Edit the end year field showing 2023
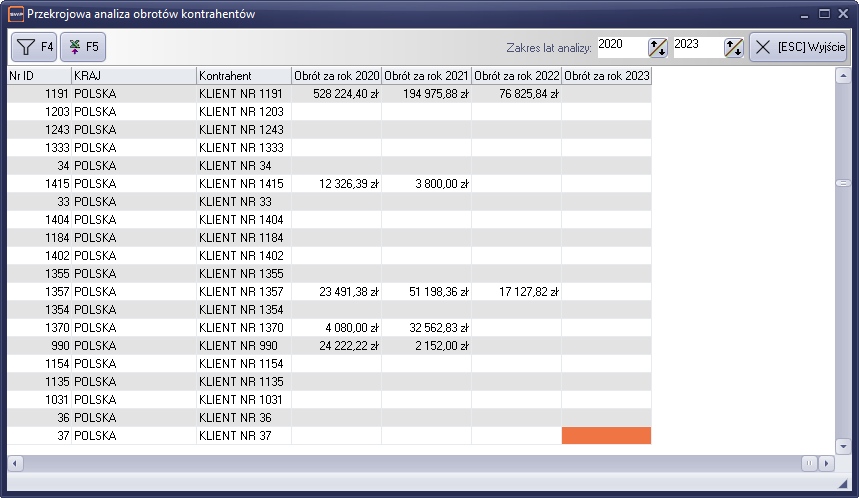This screenshot has height=498, width=859. coord(696,45)
